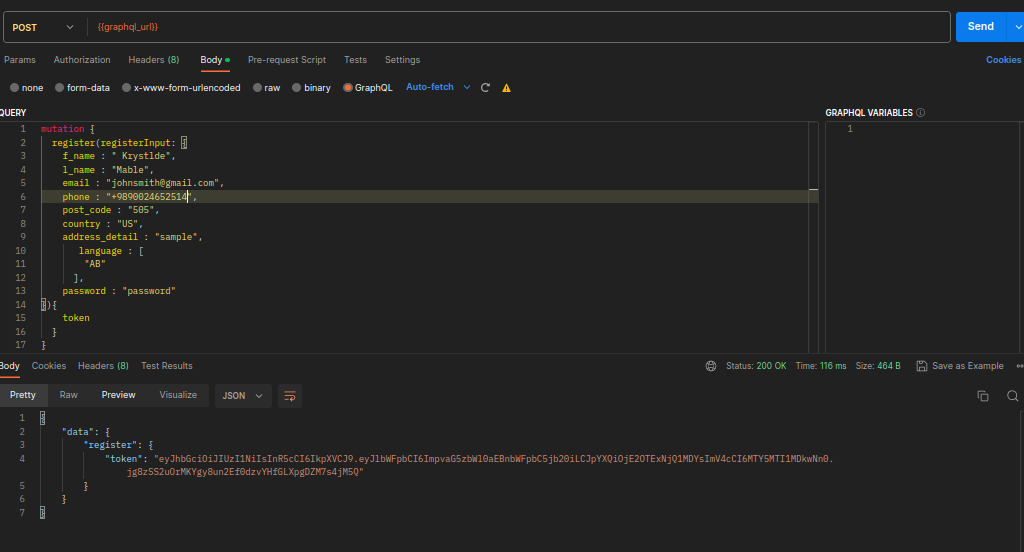Select the request Body tab
Screen dimensions: 1024x552
pyautogui.click(x=215, y=59)
